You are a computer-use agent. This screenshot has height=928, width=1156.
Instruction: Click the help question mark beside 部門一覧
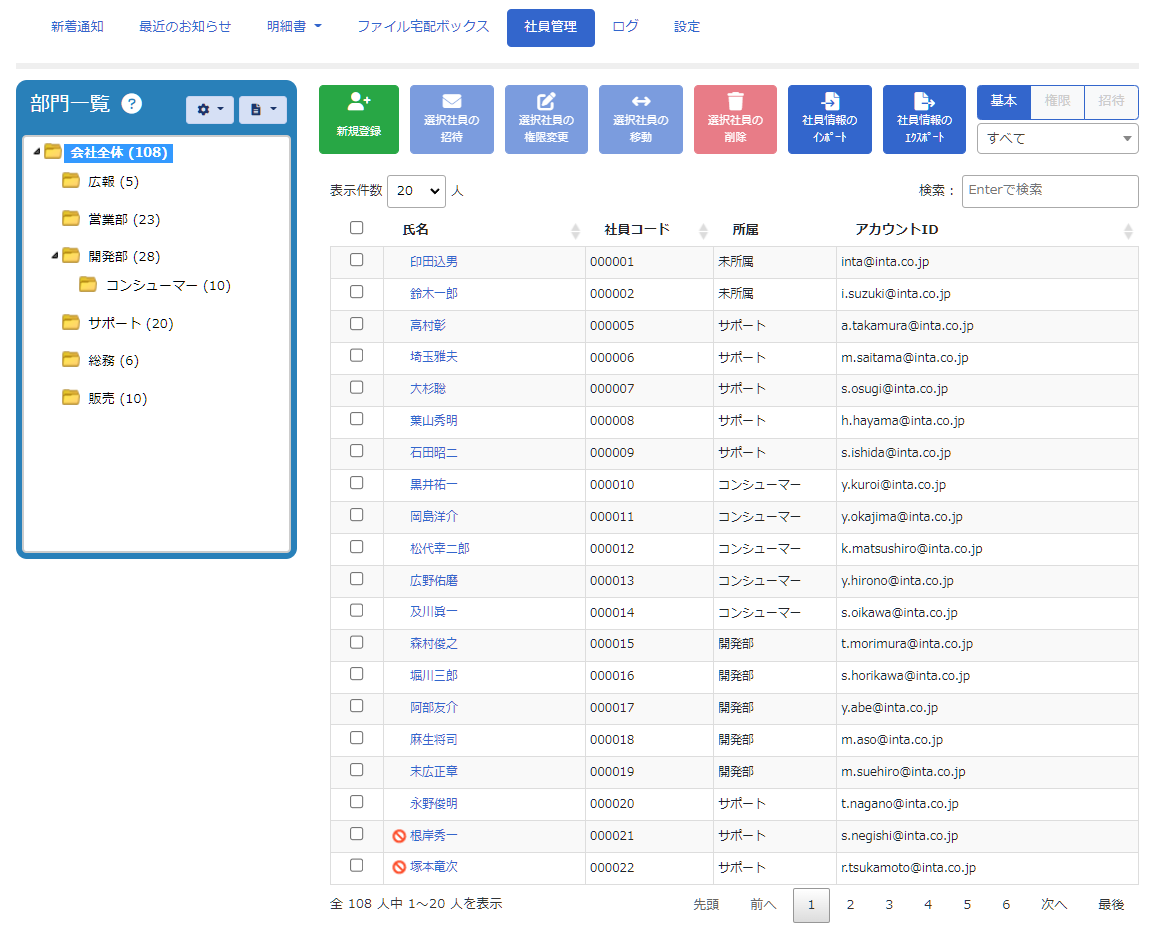coord(132,104)
